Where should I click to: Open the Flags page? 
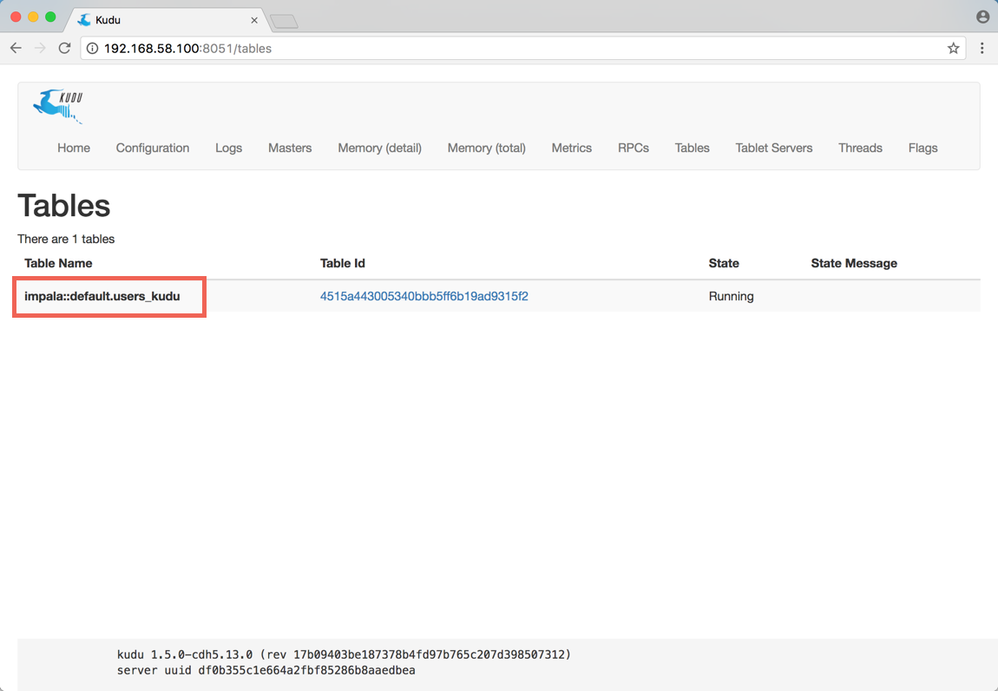click(923, 148)
